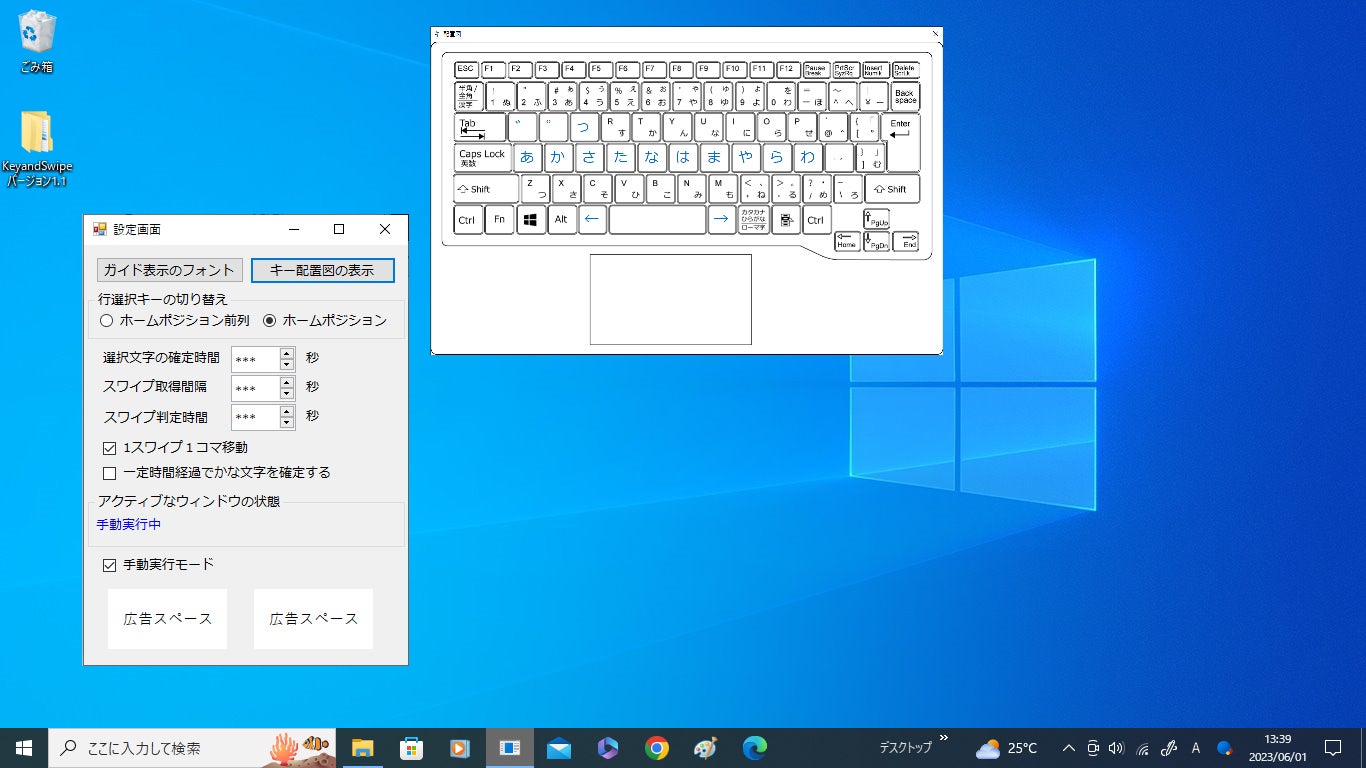Viewport: 1366px width, 768px height.
Task: Open the Mail app in taskbar
Action: pos(558,748)
